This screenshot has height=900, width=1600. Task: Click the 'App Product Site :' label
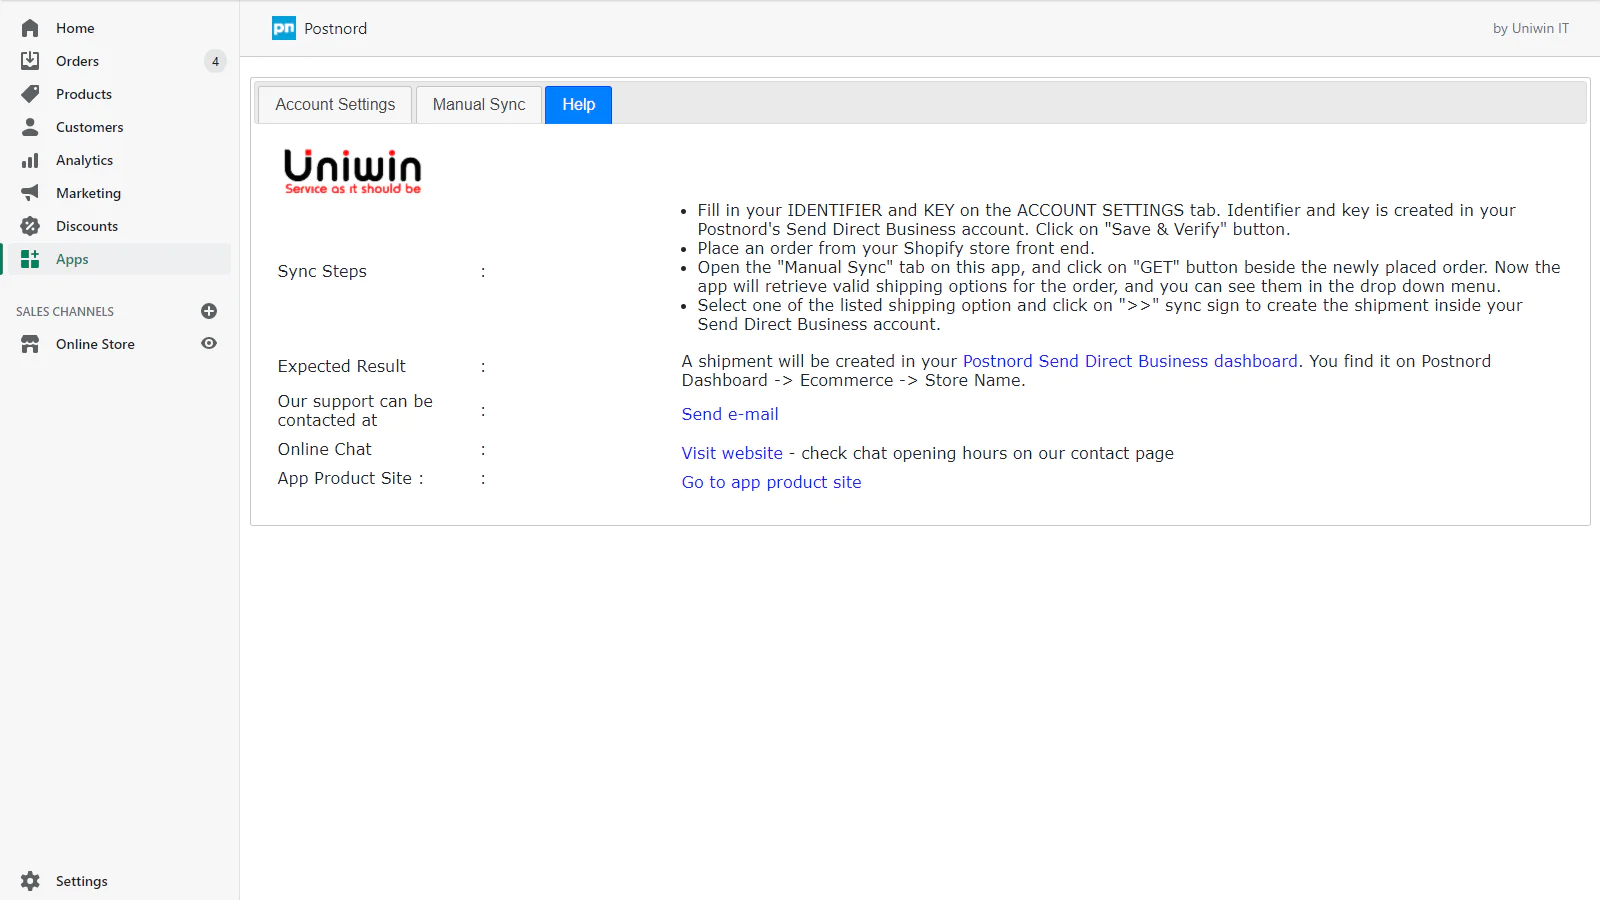(x=351, y=478)
